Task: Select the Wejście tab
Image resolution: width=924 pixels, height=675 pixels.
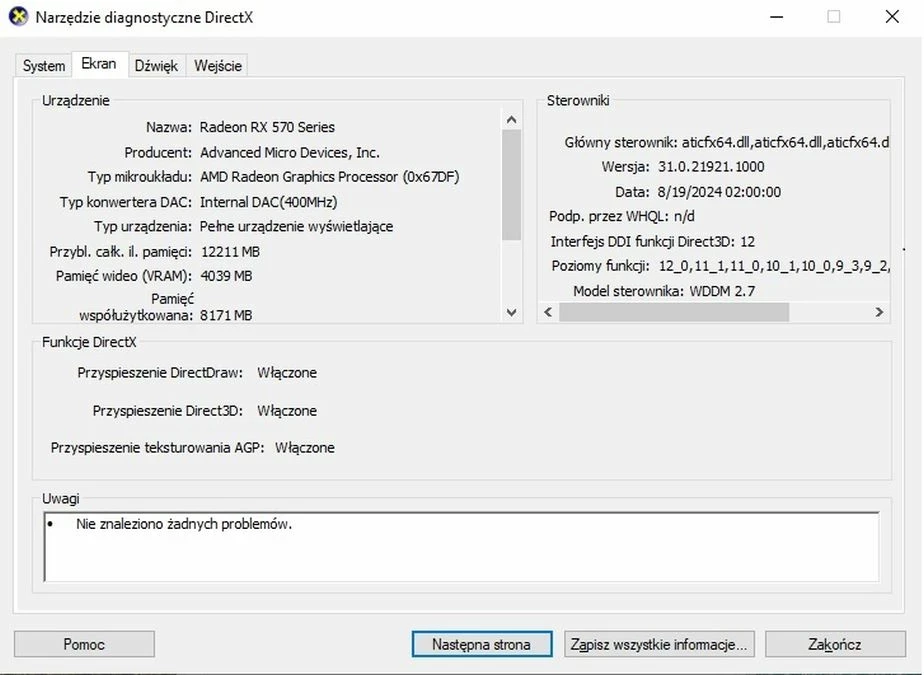Action: click(x=217, y=65)
